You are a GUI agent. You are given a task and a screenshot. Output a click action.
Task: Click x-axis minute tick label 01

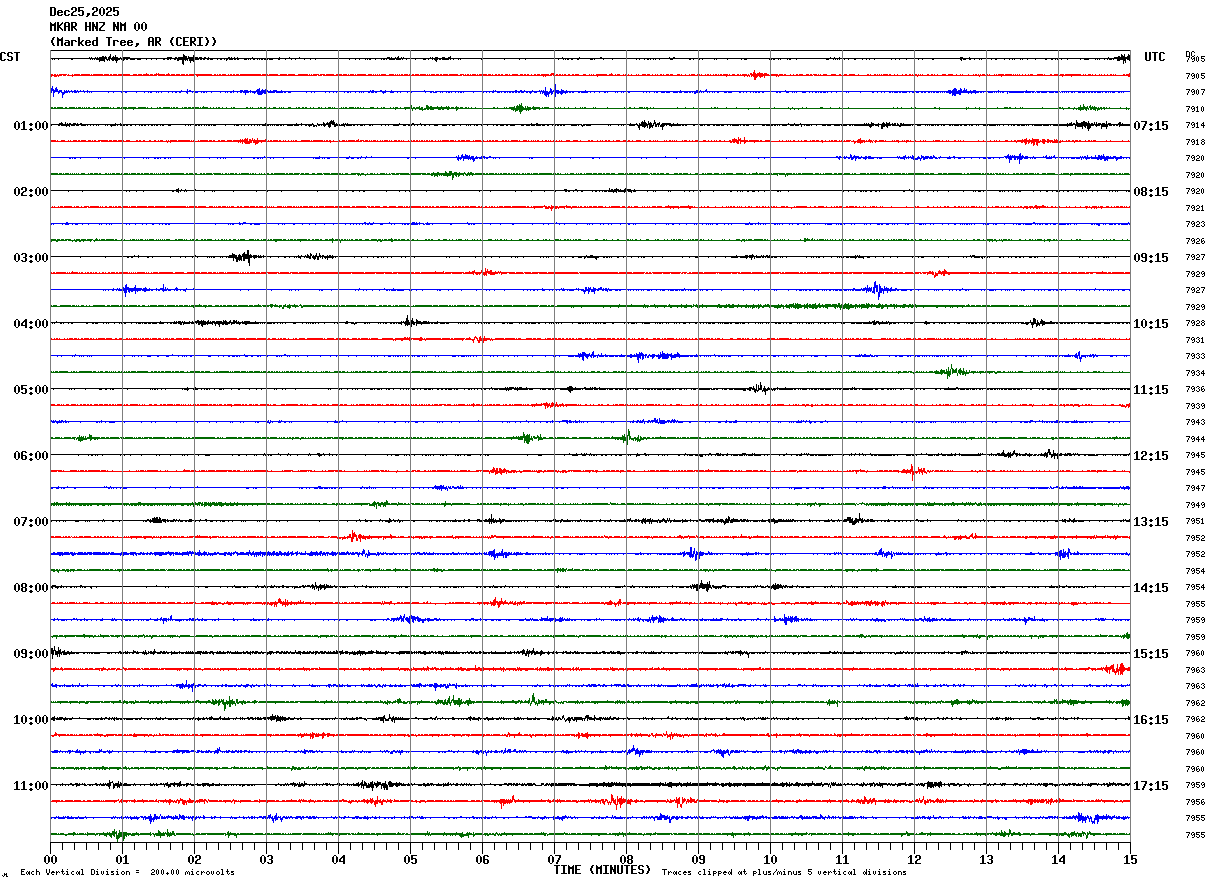[122, 859]
